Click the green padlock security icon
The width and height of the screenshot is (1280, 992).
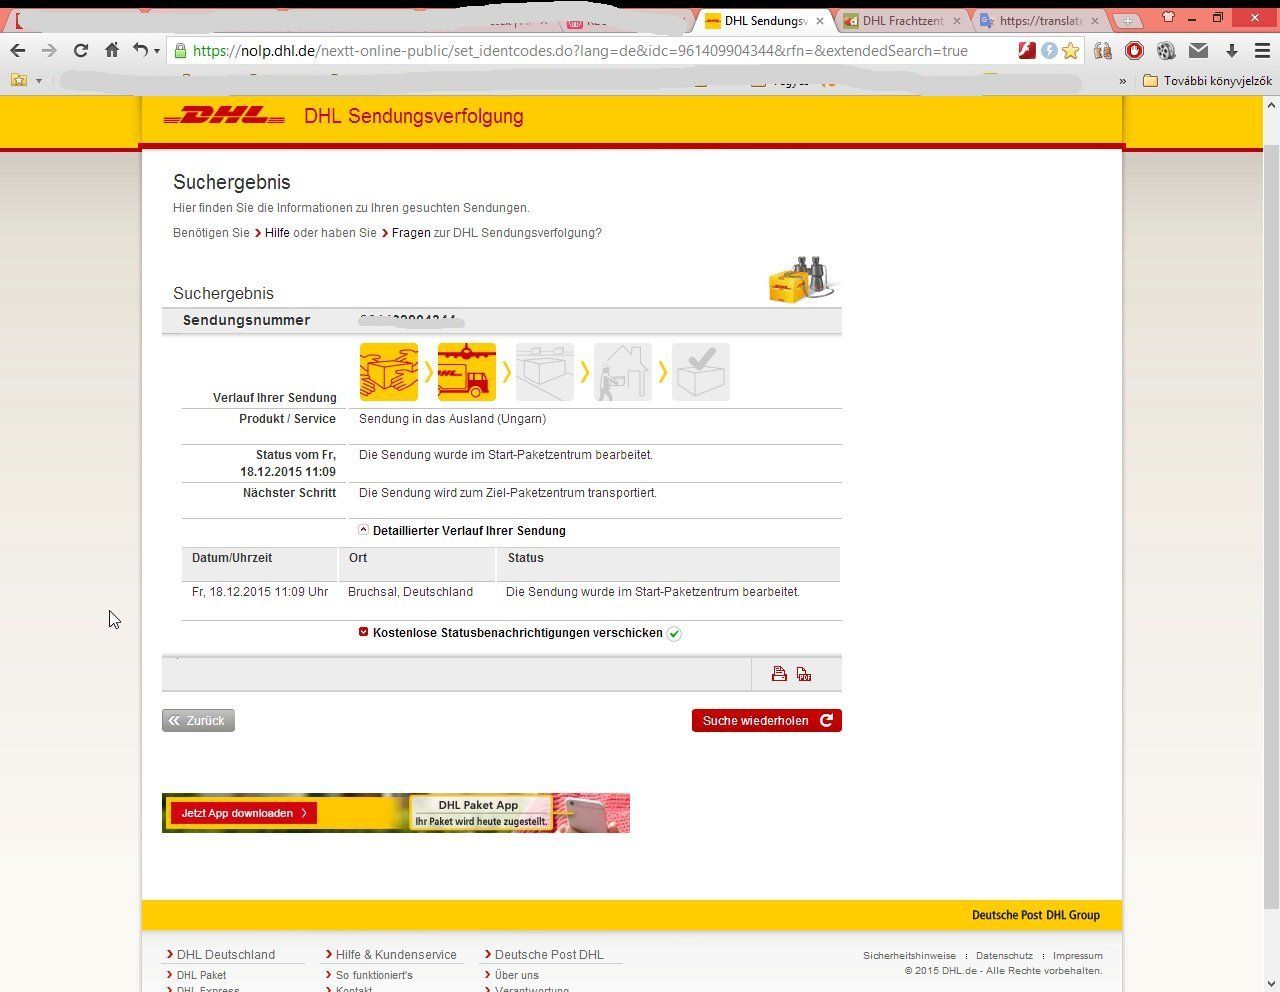(x=181, y=50)
